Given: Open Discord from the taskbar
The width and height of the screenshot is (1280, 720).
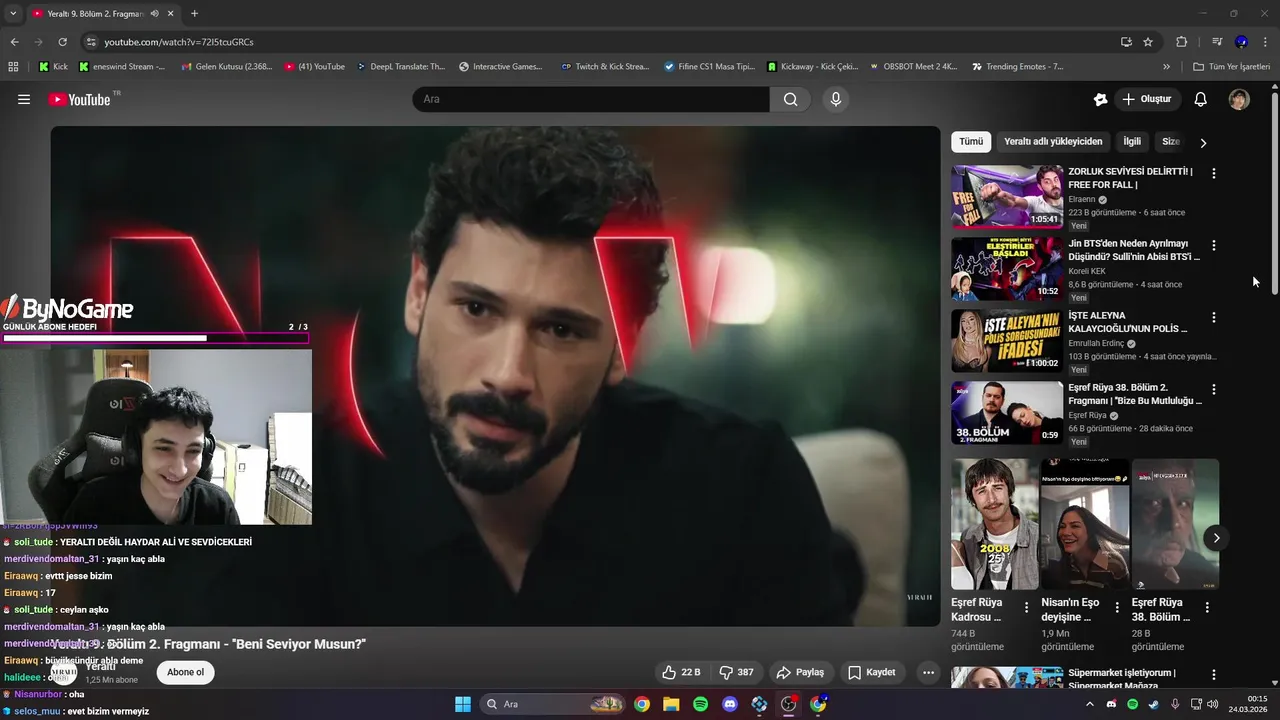Looking at the screenshot, I should (x=730, y=704).
